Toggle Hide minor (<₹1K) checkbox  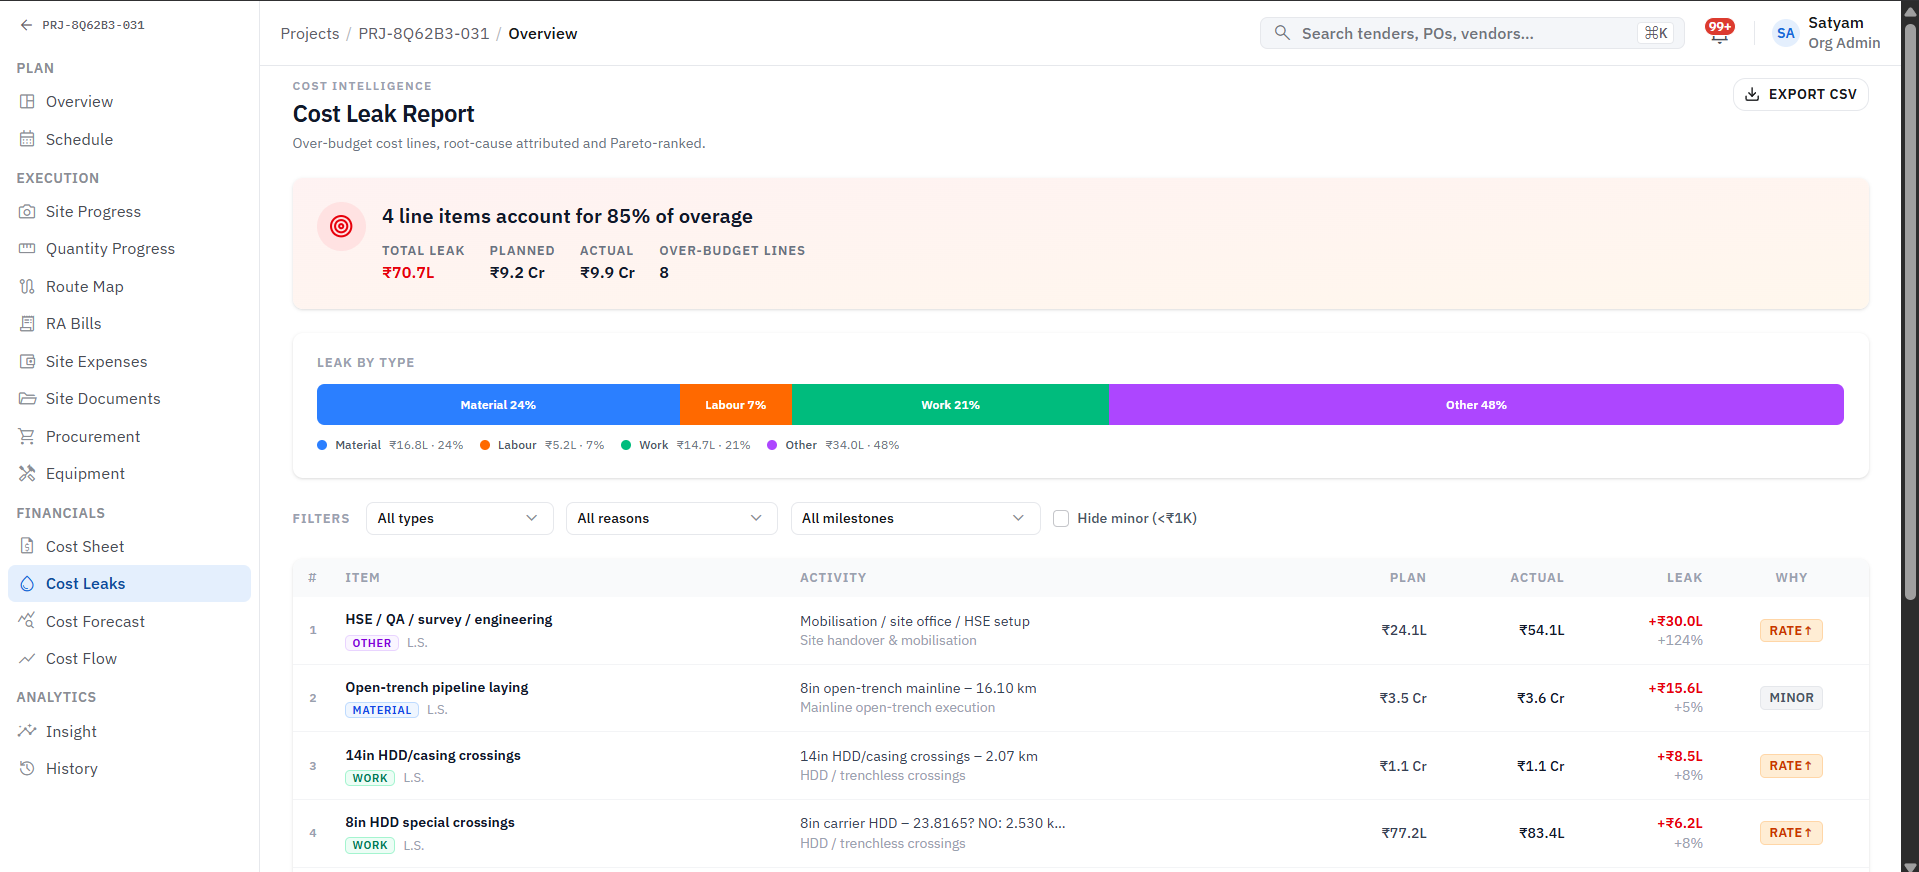click(x=1061, y=519)
